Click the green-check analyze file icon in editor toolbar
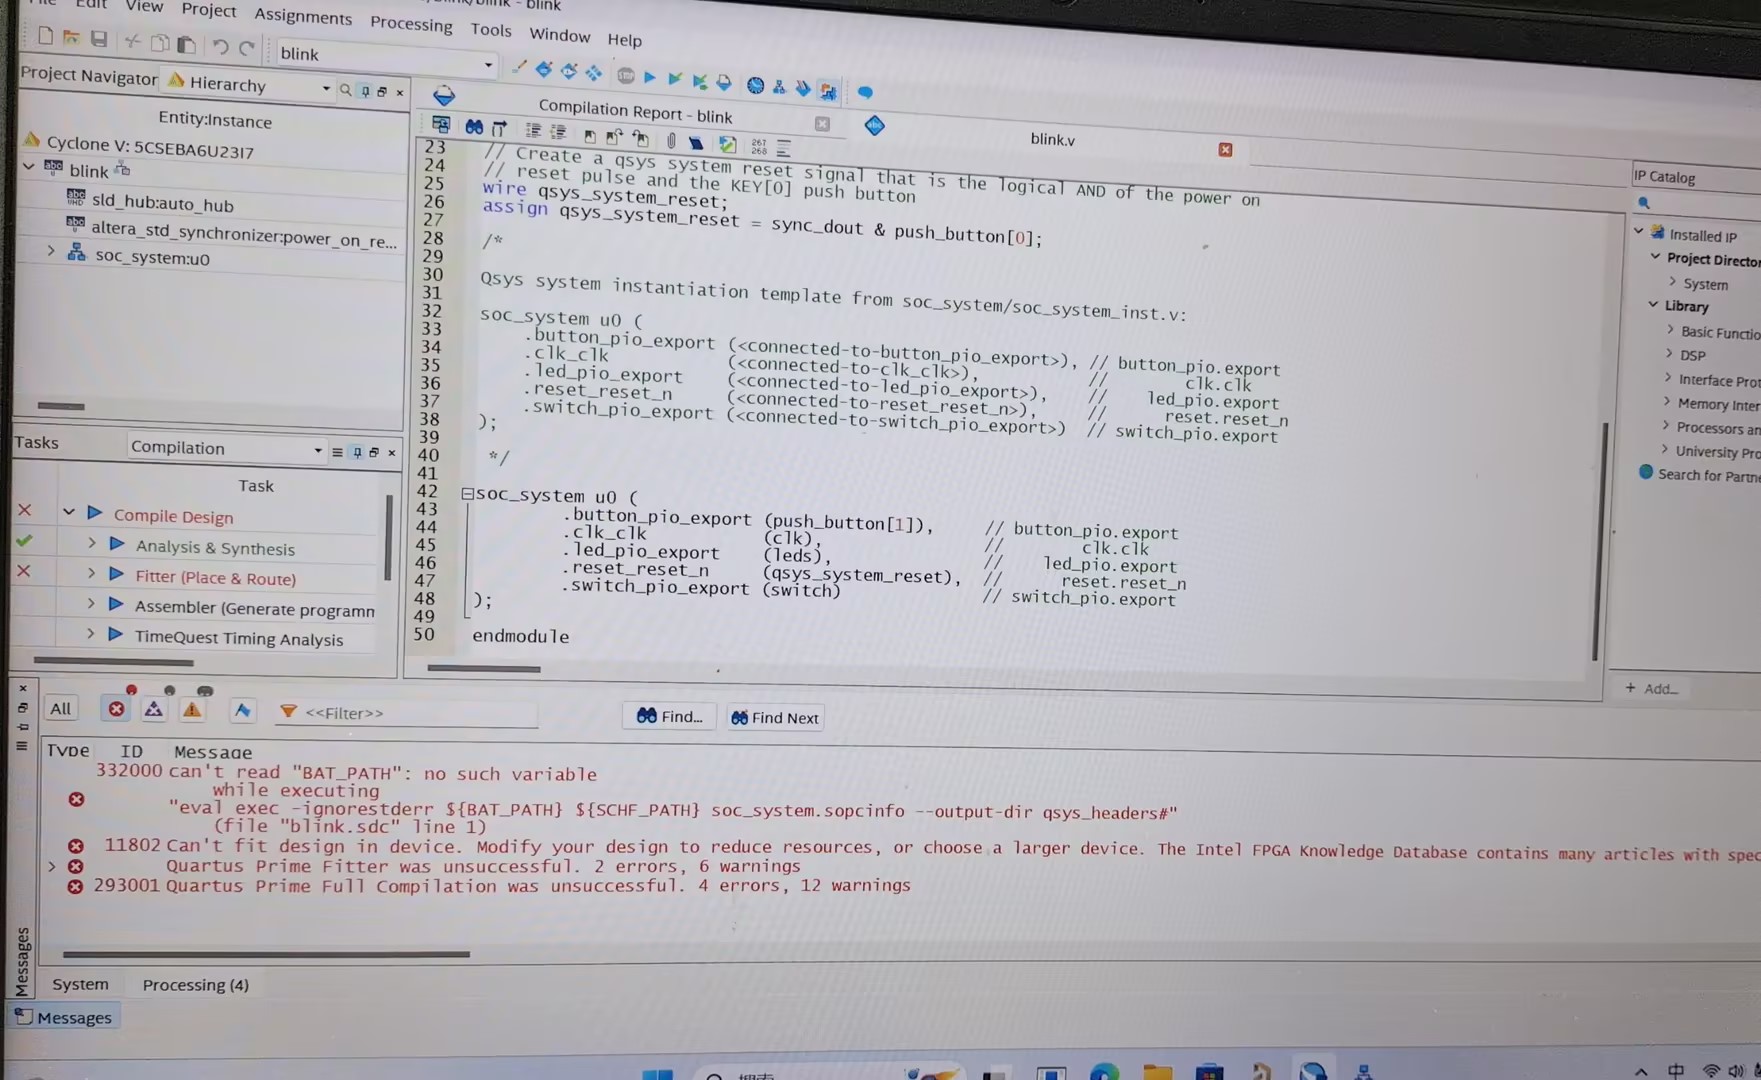Image resolution: width=1761 pixels, height=1080 pixels. click(x=727, y=145)
